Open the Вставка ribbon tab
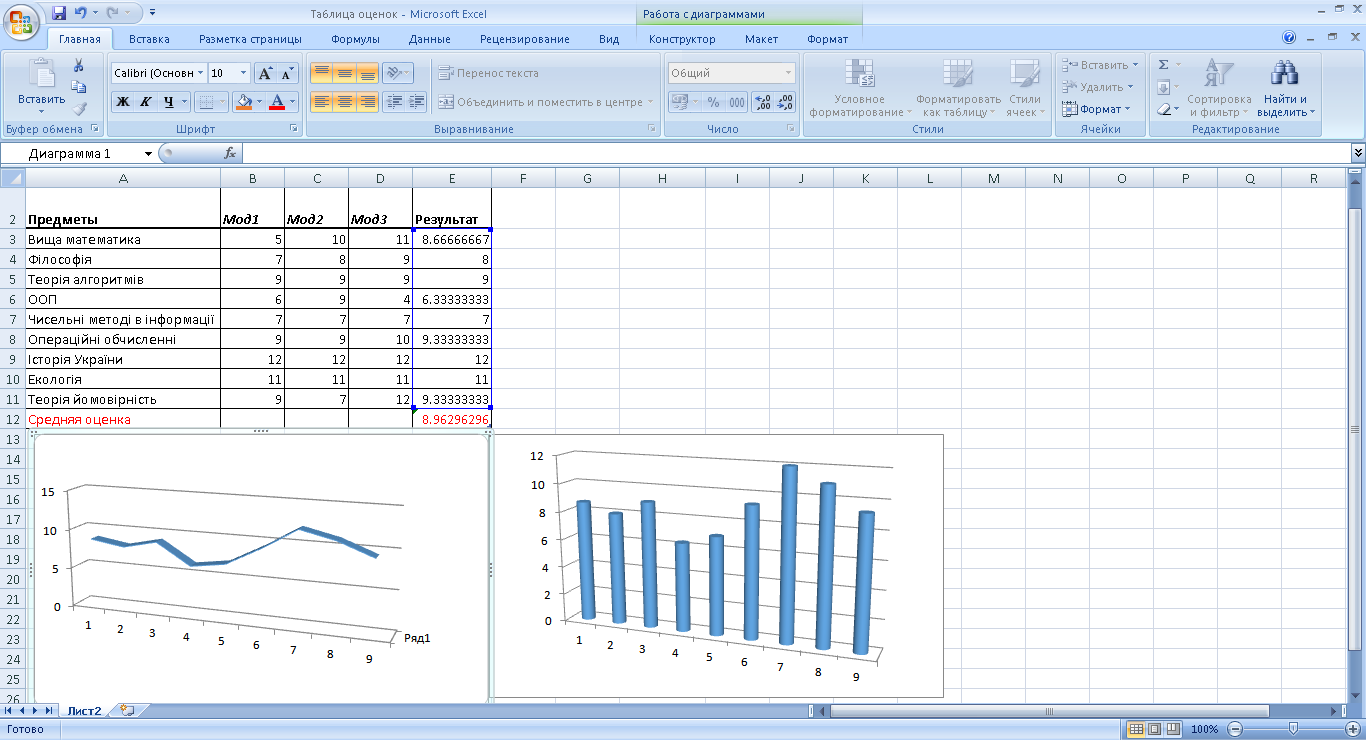Image resolution: width=1366 pixels, height=740 pixels. click(x=149, y=39)
